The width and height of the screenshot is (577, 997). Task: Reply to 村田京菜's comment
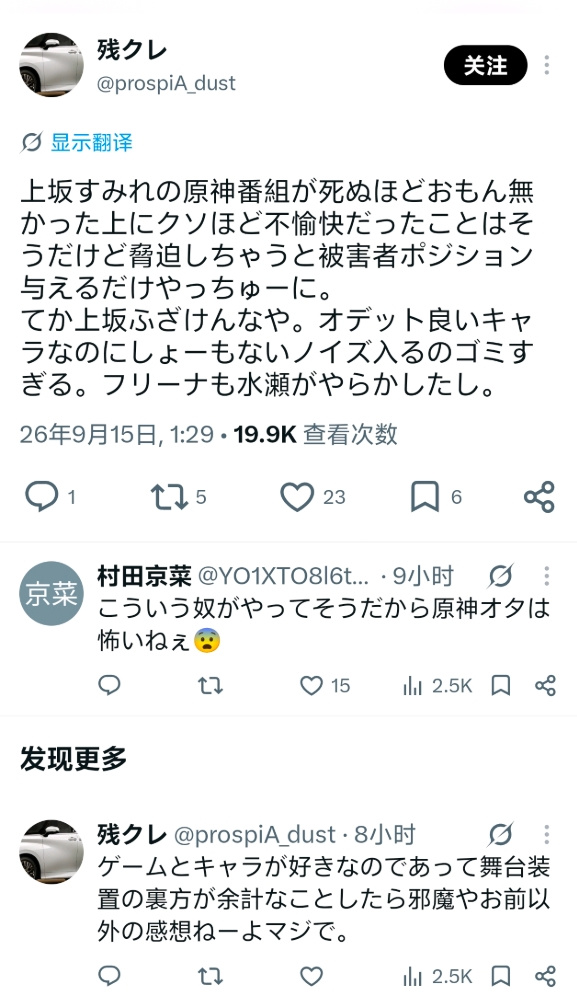(109, 685)
